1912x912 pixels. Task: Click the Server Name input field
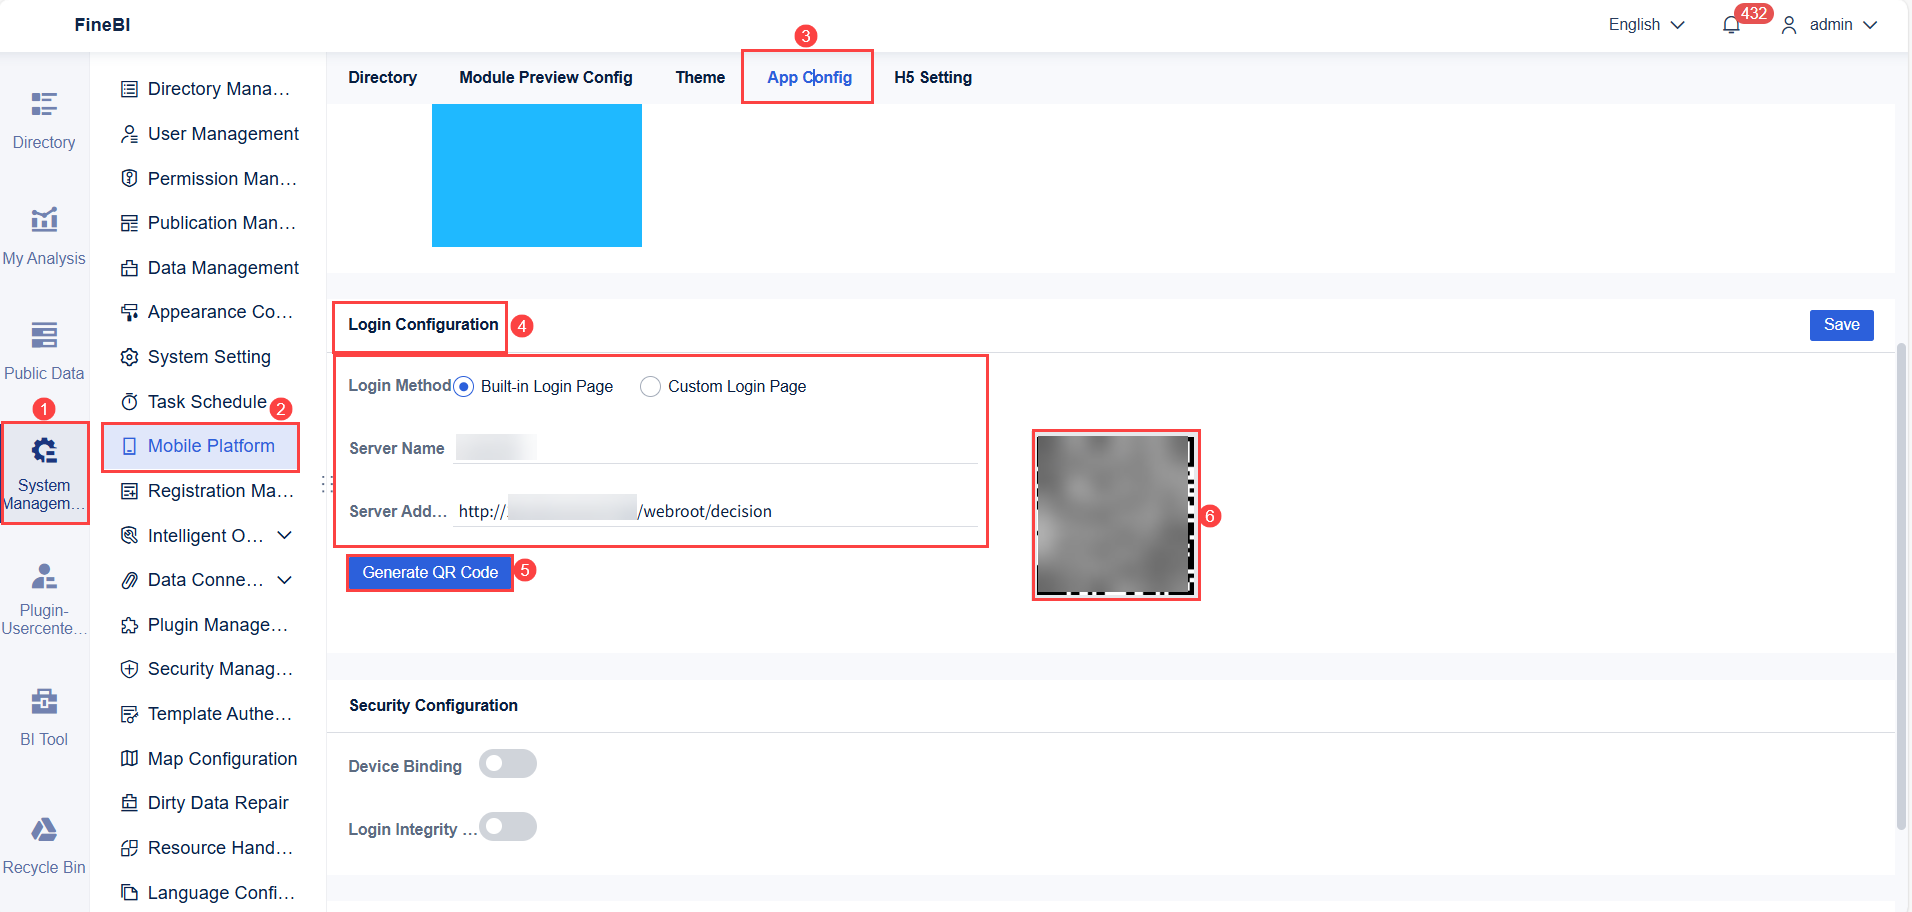[x=716, y=447]
